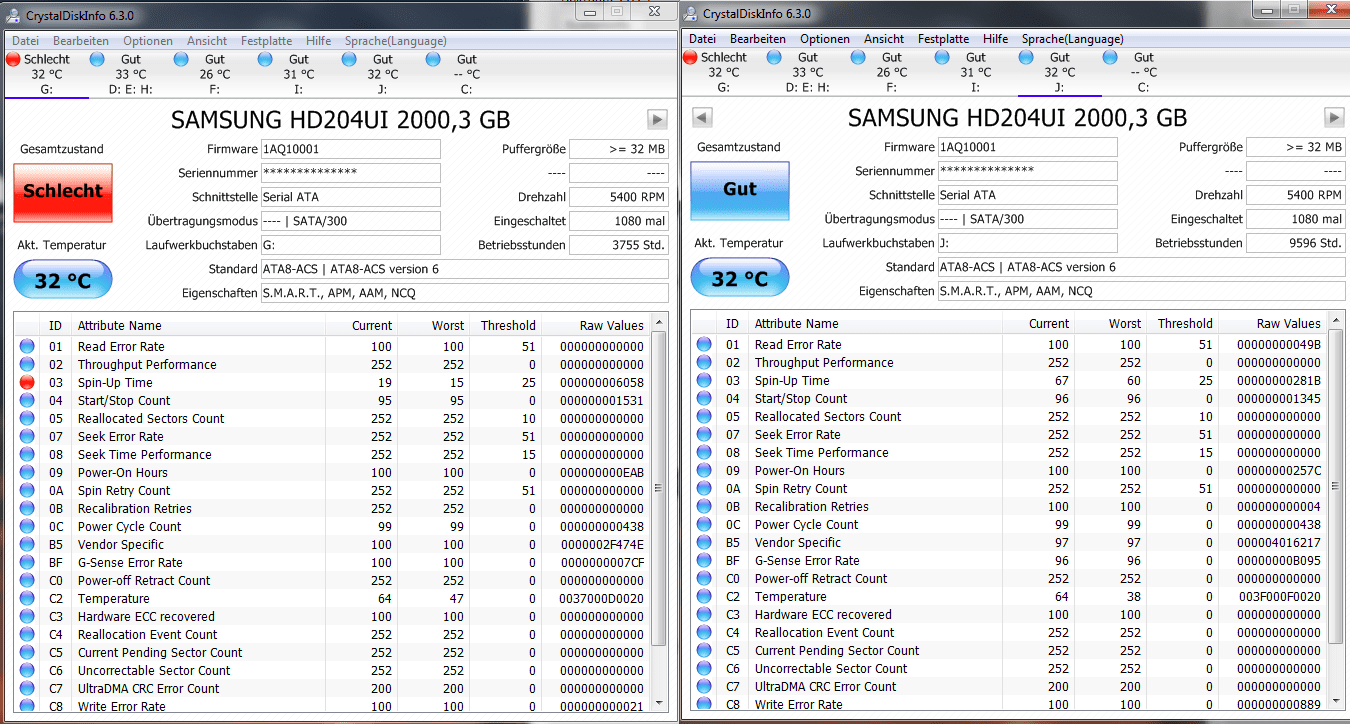Click status icon of Power-On Hours, left window
This screenshot has width=1350, height=724.
27,473
